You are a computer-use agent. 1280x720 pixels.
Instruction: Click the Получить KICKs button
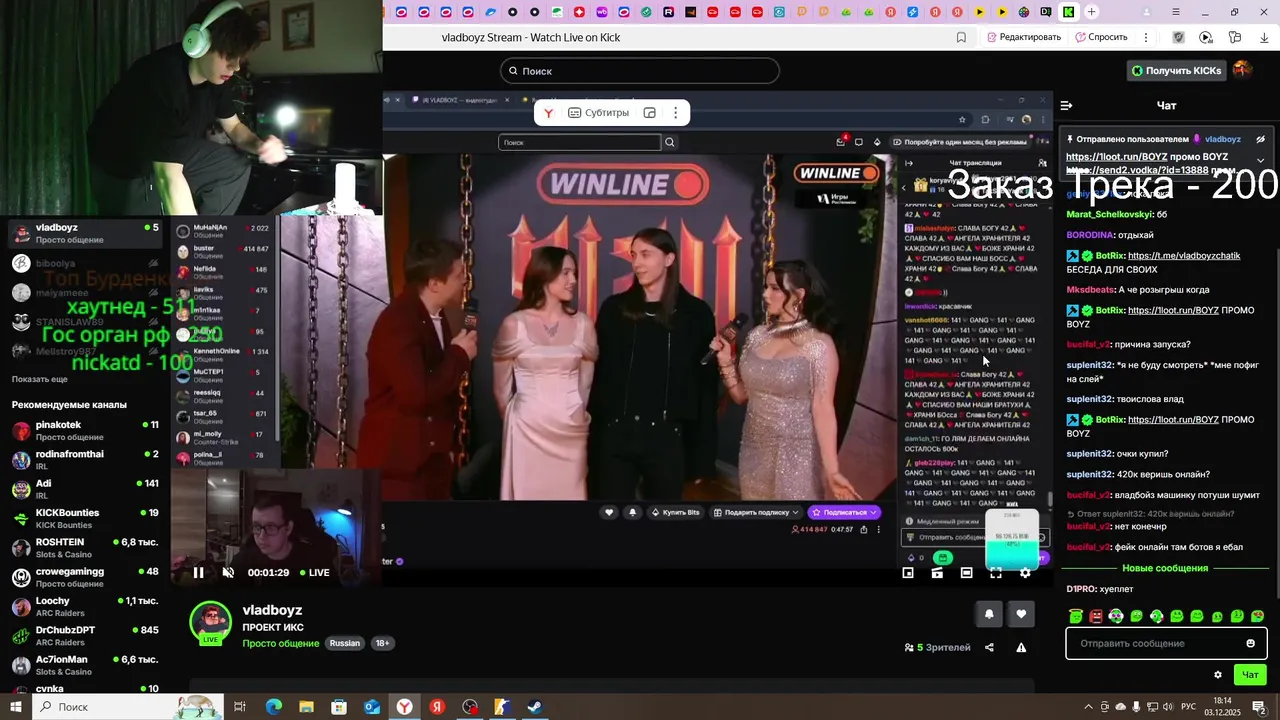click(1176, 71)
